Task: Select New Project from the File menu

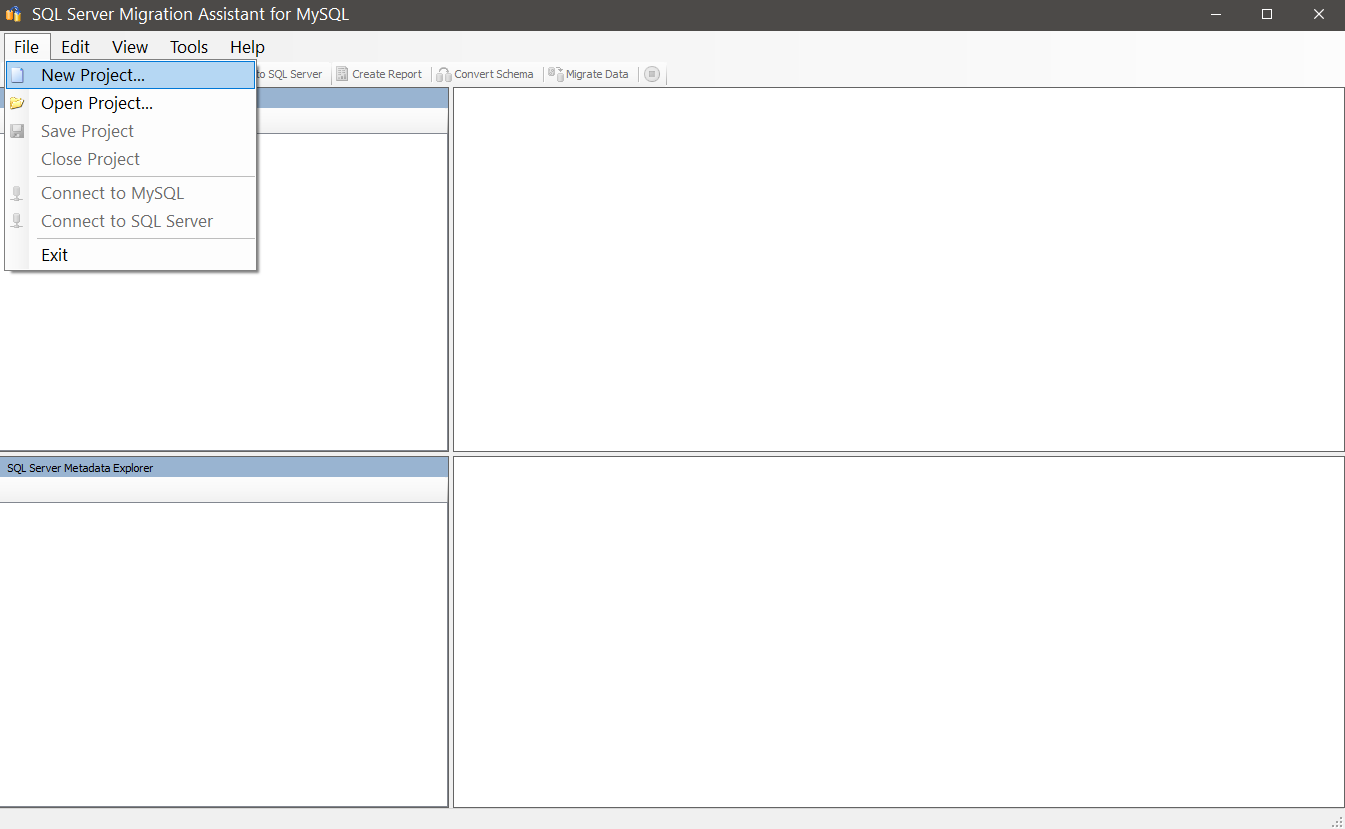Action: (x=92, y=74)
